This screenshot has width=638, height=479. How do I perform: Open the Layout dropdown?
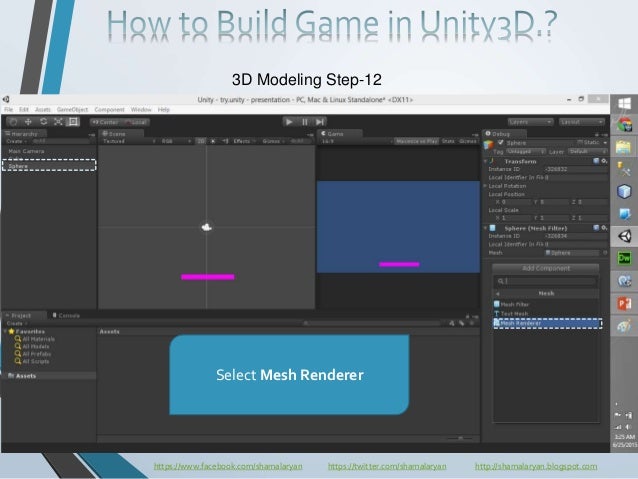point(582,122)
